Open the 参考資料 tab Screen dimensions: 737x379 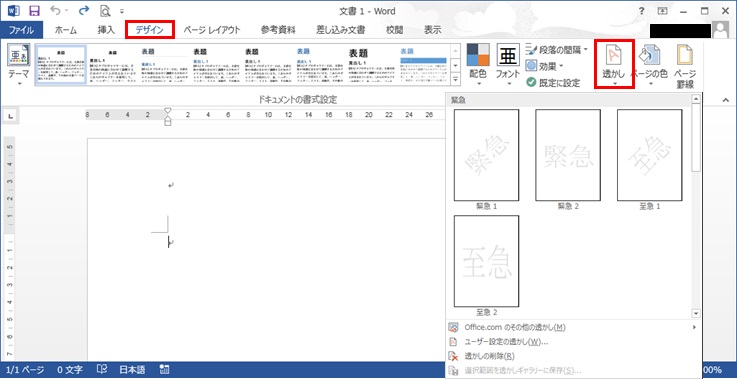pyautogui.click(x=278, y=30)
